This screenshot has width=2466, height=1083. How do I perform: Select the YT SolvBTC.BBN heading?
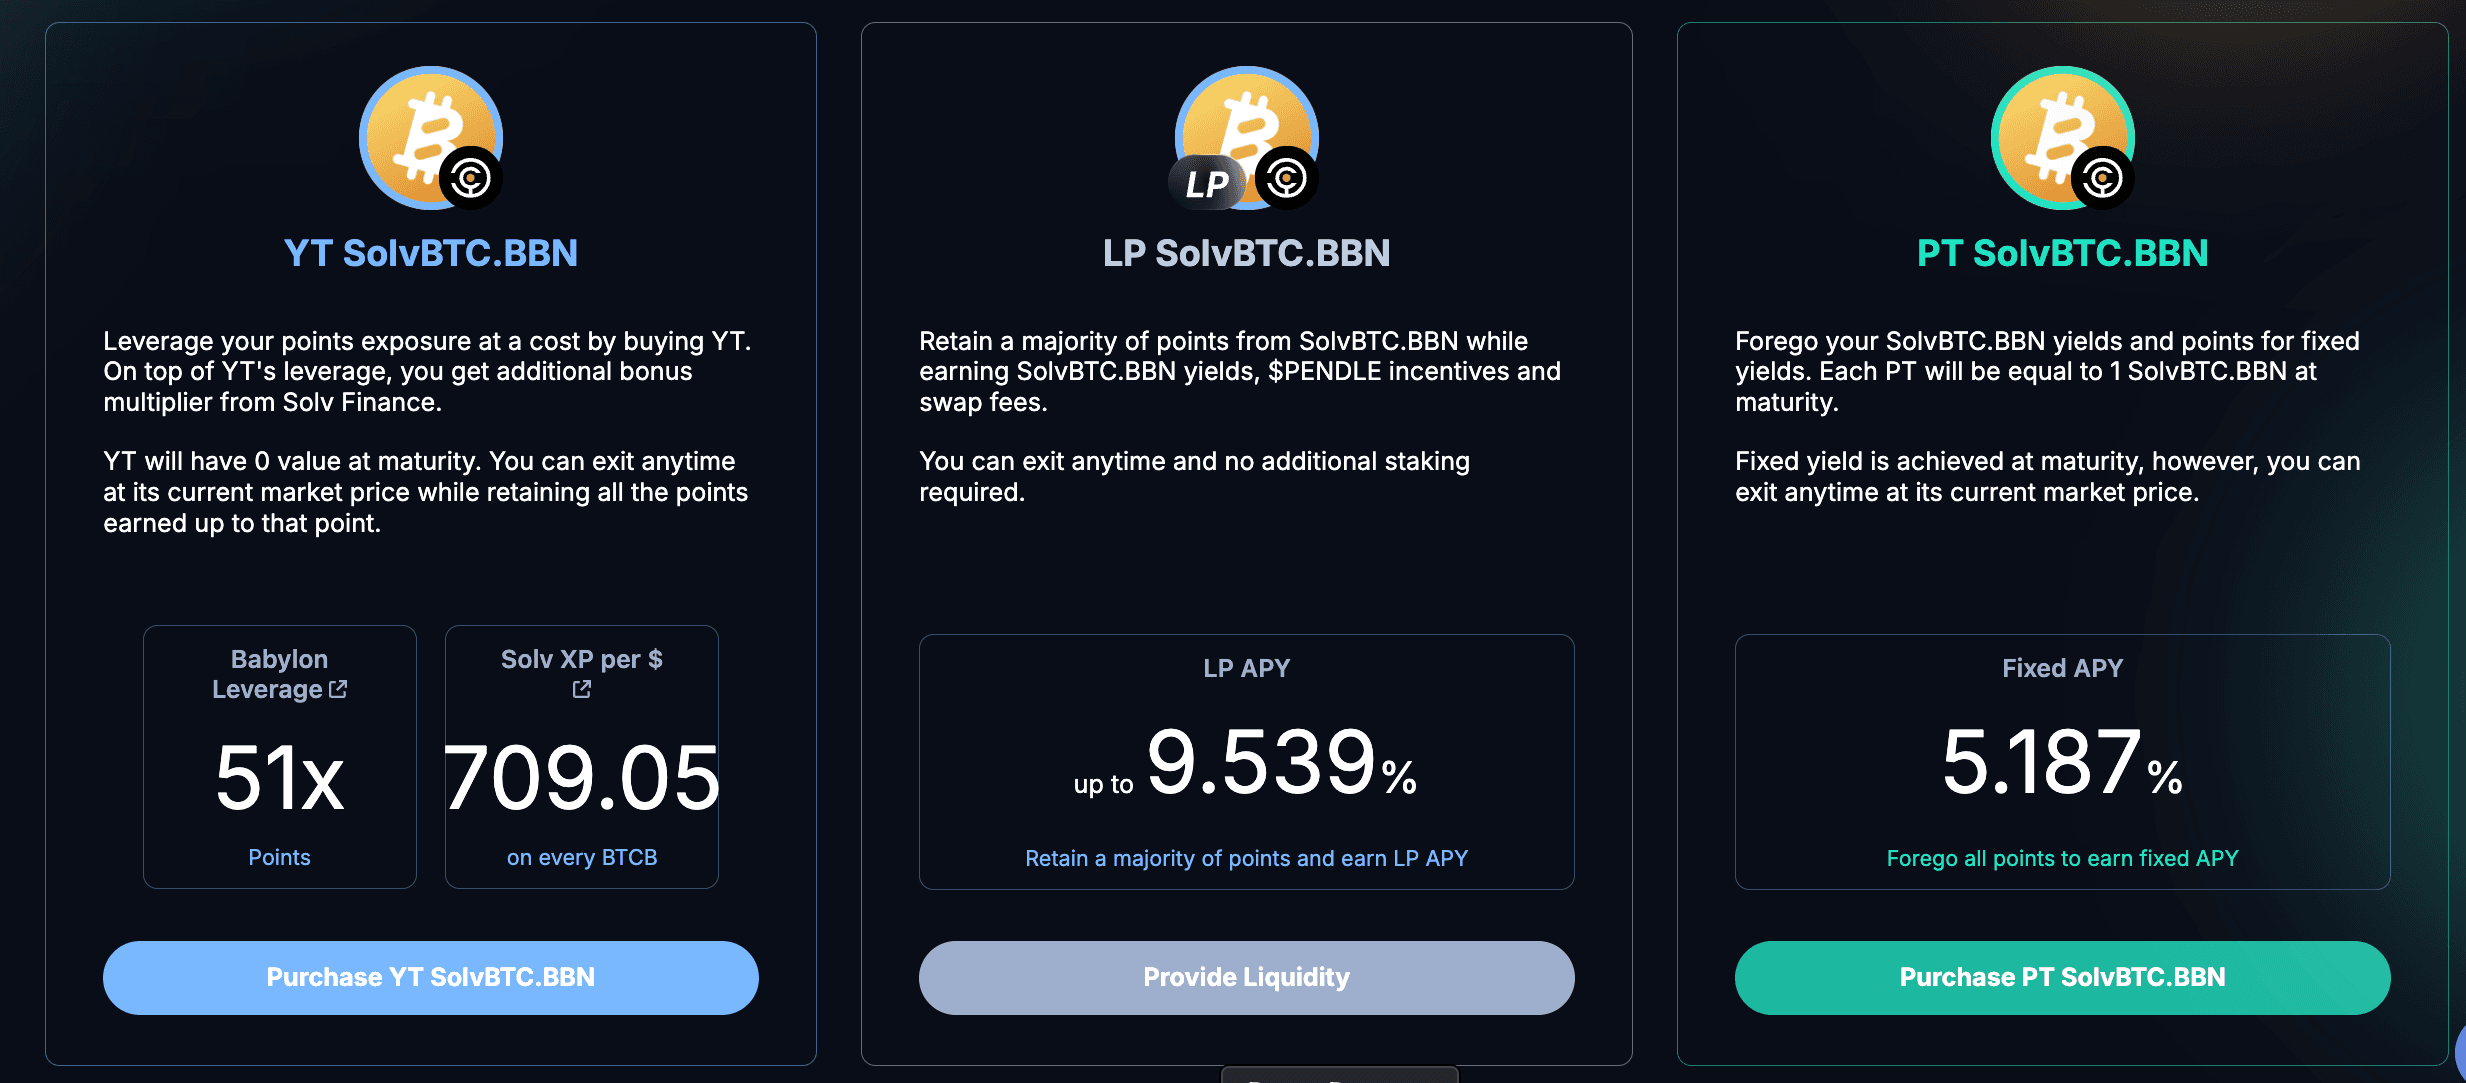[430, 253]
